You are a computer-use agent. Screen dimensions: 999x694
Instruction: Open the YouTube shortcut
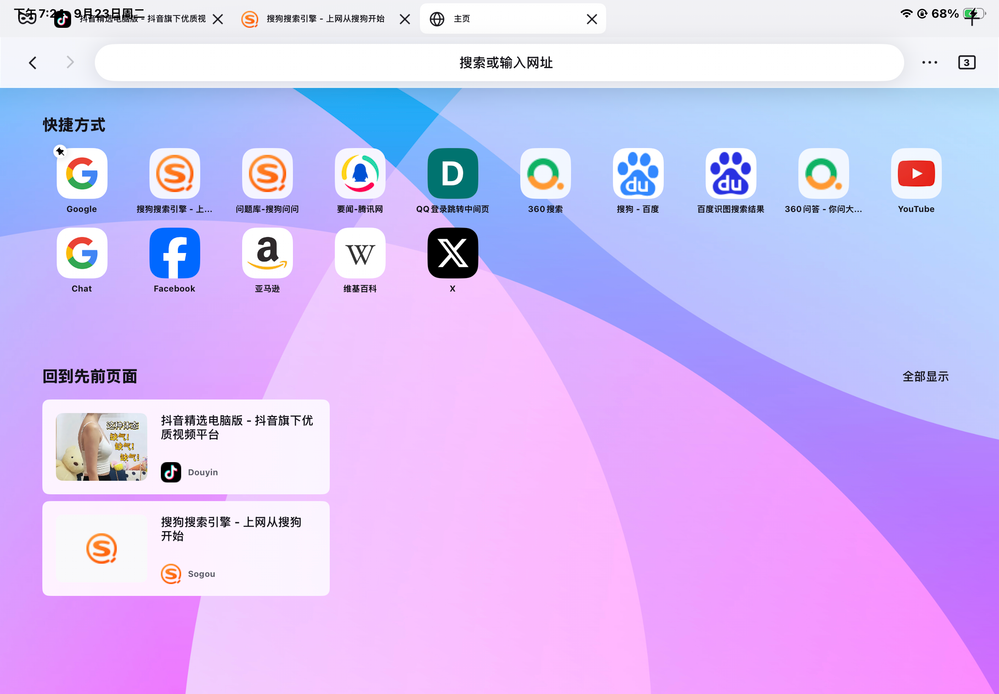tap(915, 174)
